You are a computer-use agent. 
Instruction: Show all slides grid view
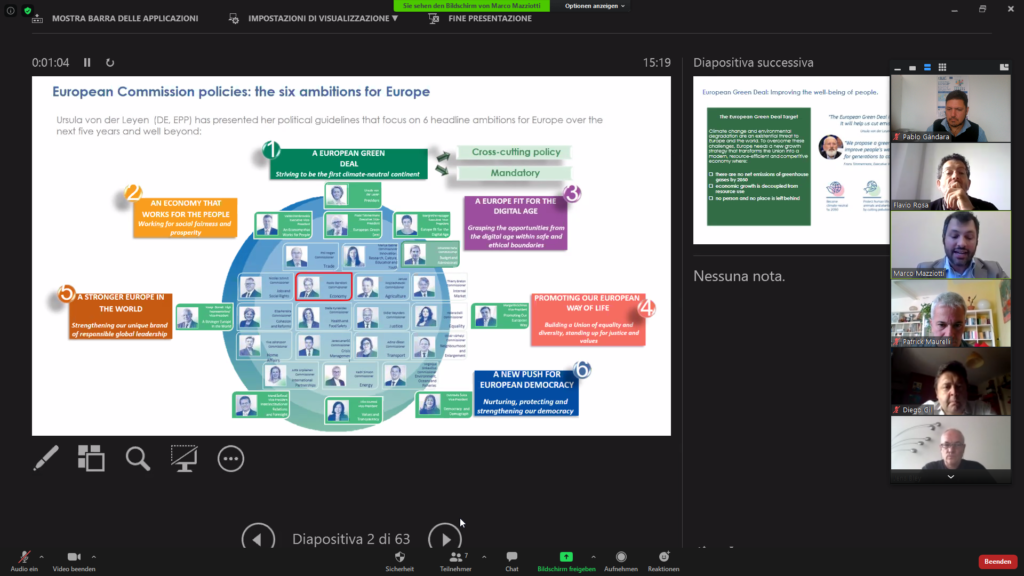(x=91, y=459)
